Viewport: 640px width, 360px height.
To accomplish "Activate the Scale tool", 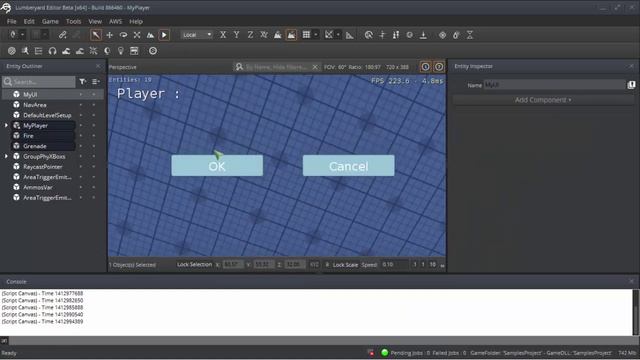I will point(137,35).
